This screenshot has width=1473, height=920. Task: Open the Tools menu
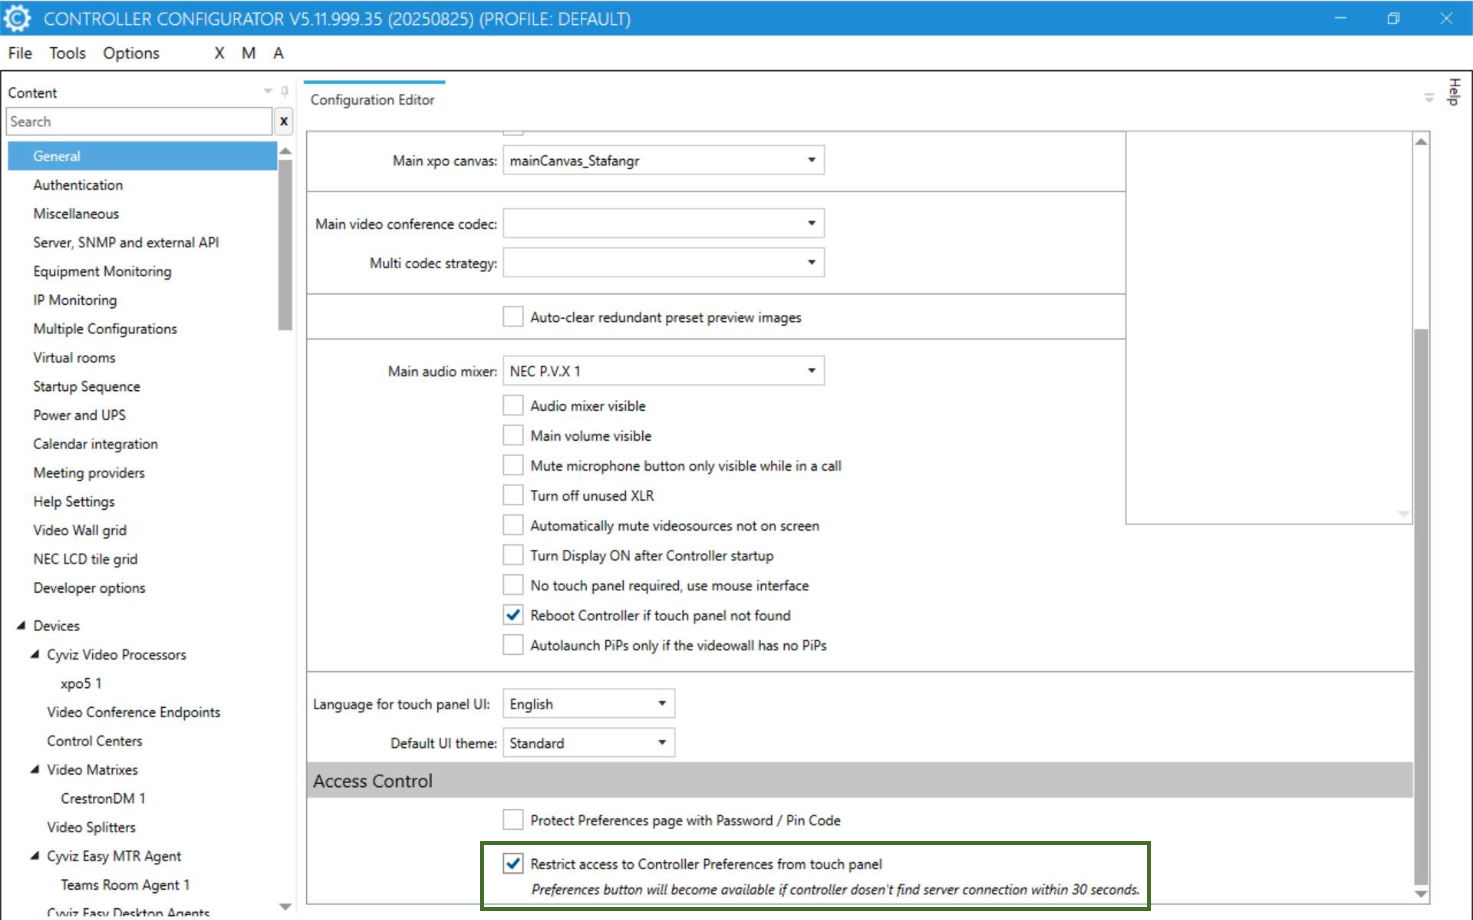pyautogui.click(x=67, y=53)
